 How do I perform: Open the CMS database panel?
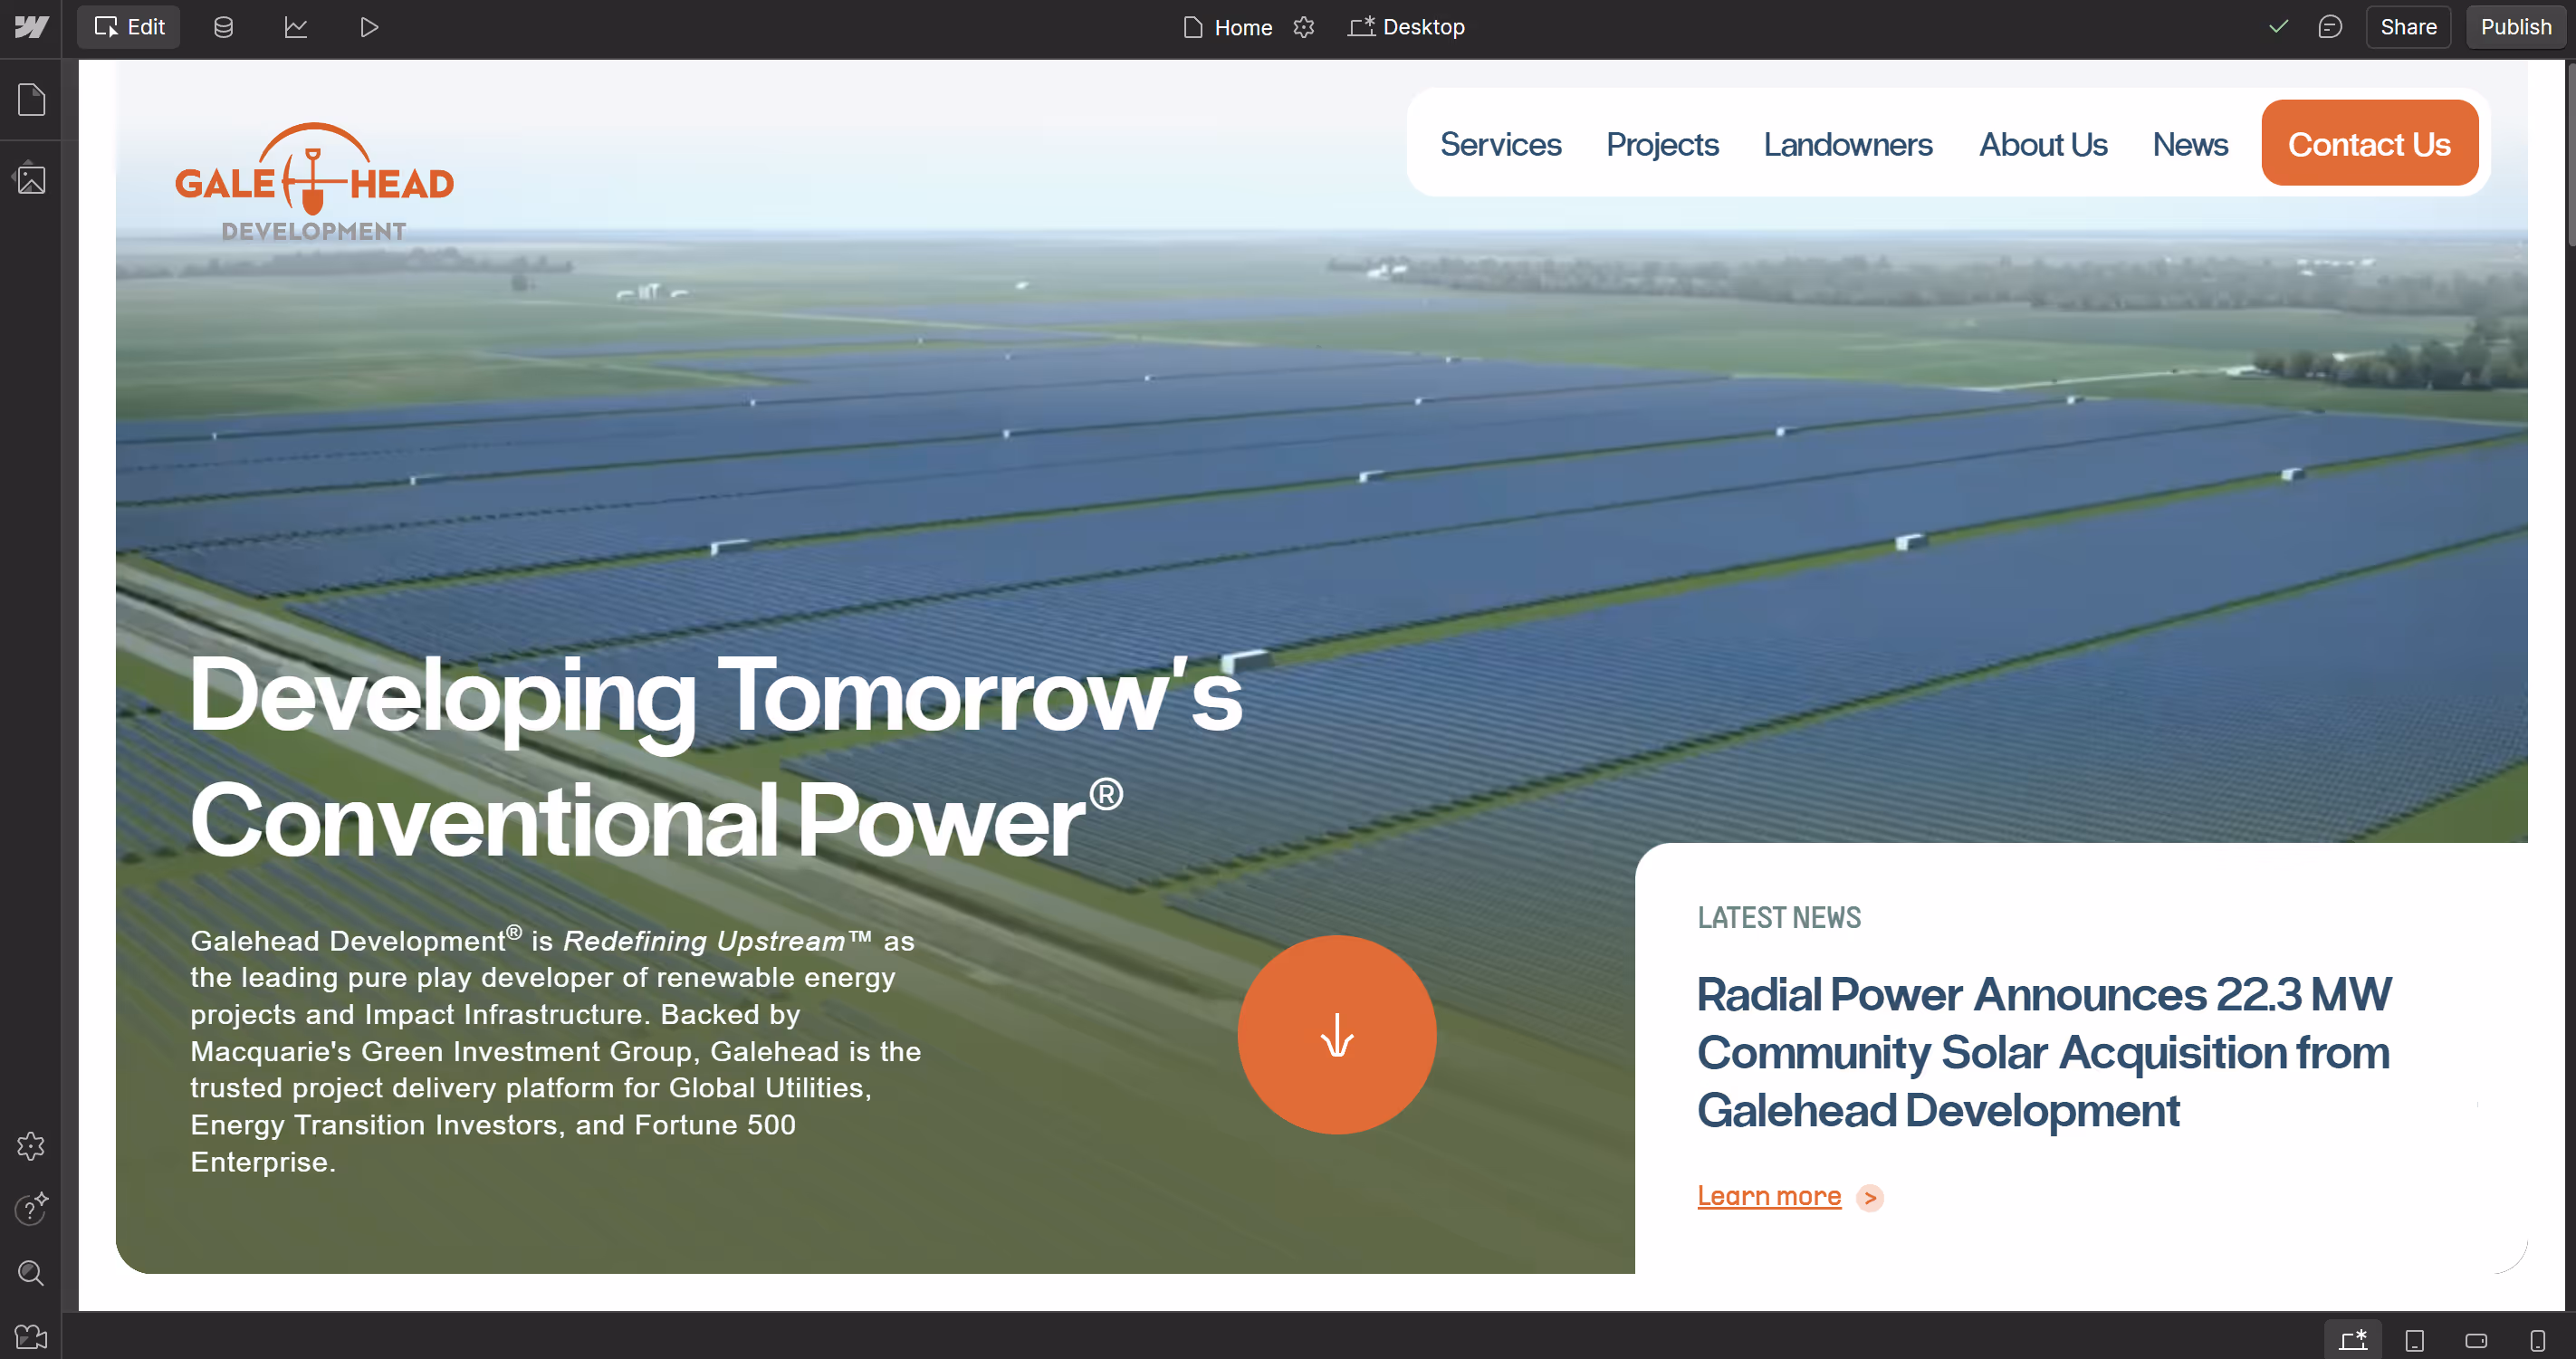[223, 27]
